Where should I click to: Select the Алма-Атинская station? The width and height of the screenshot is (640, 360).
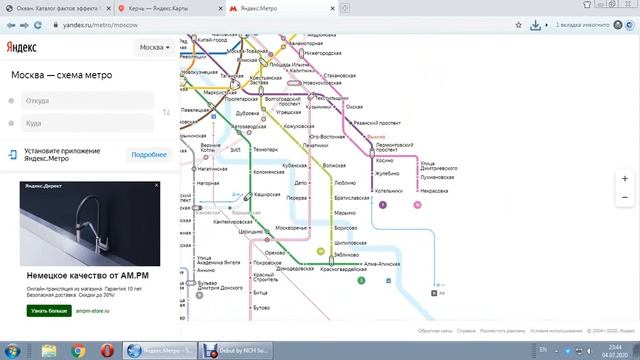click(382, 264)
